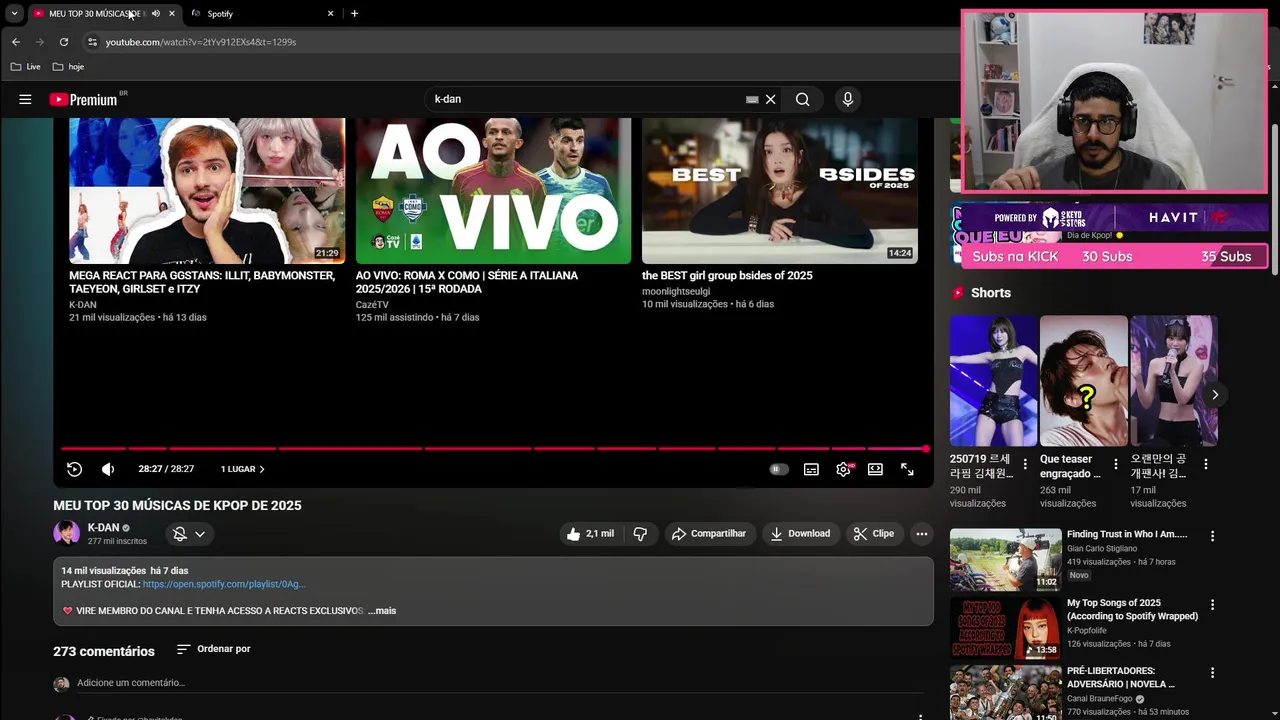Open options for 오랜만의 공개팬사 short
Viewport: 1280px width, 720px height.
pyautogui.click(x=1205, y=464)
